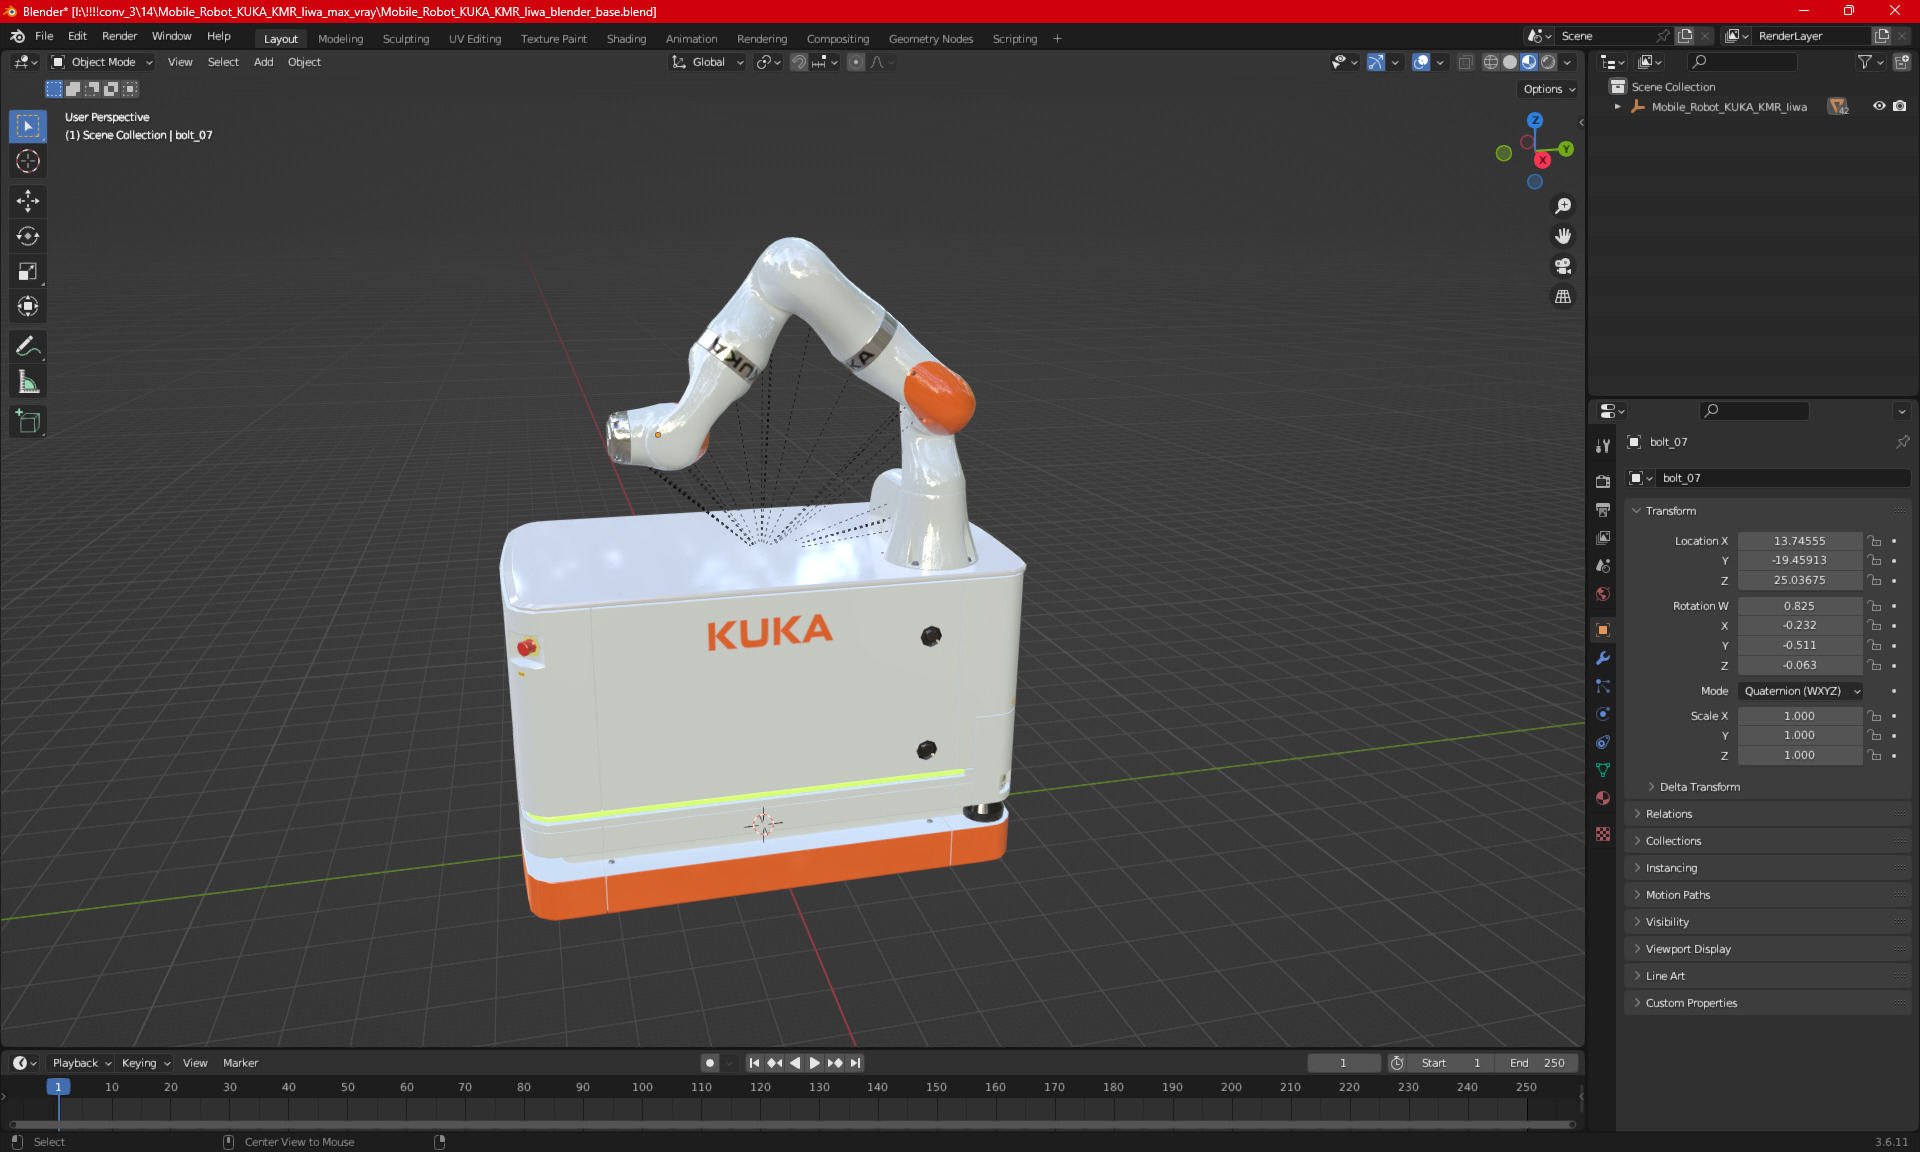The width and height of the screenshot is (1920, 1152).
Task: Open the Material properties tab
Action: point(1603,798)
